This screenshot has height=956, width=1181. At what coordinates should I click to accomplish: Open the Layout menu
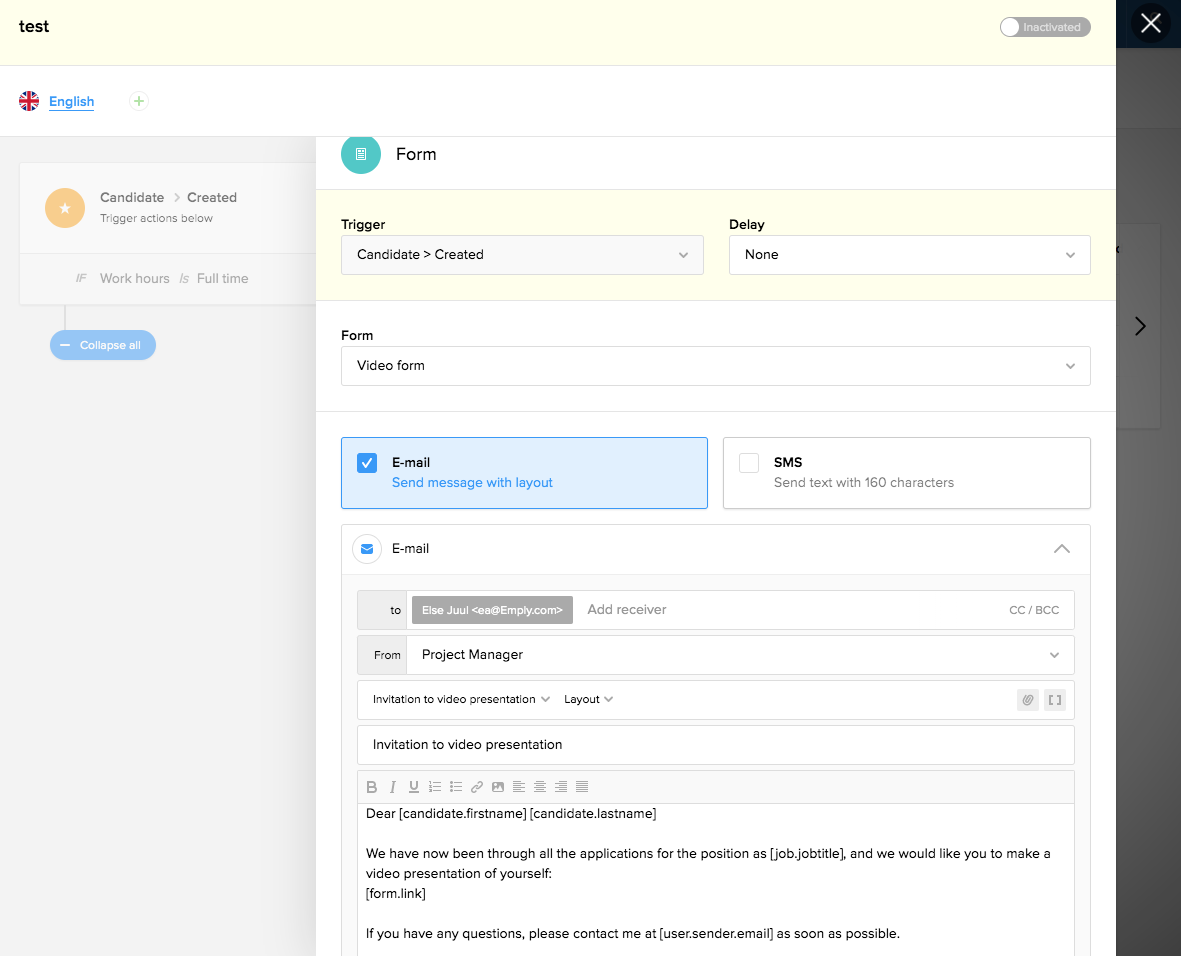tap(588, 700)
